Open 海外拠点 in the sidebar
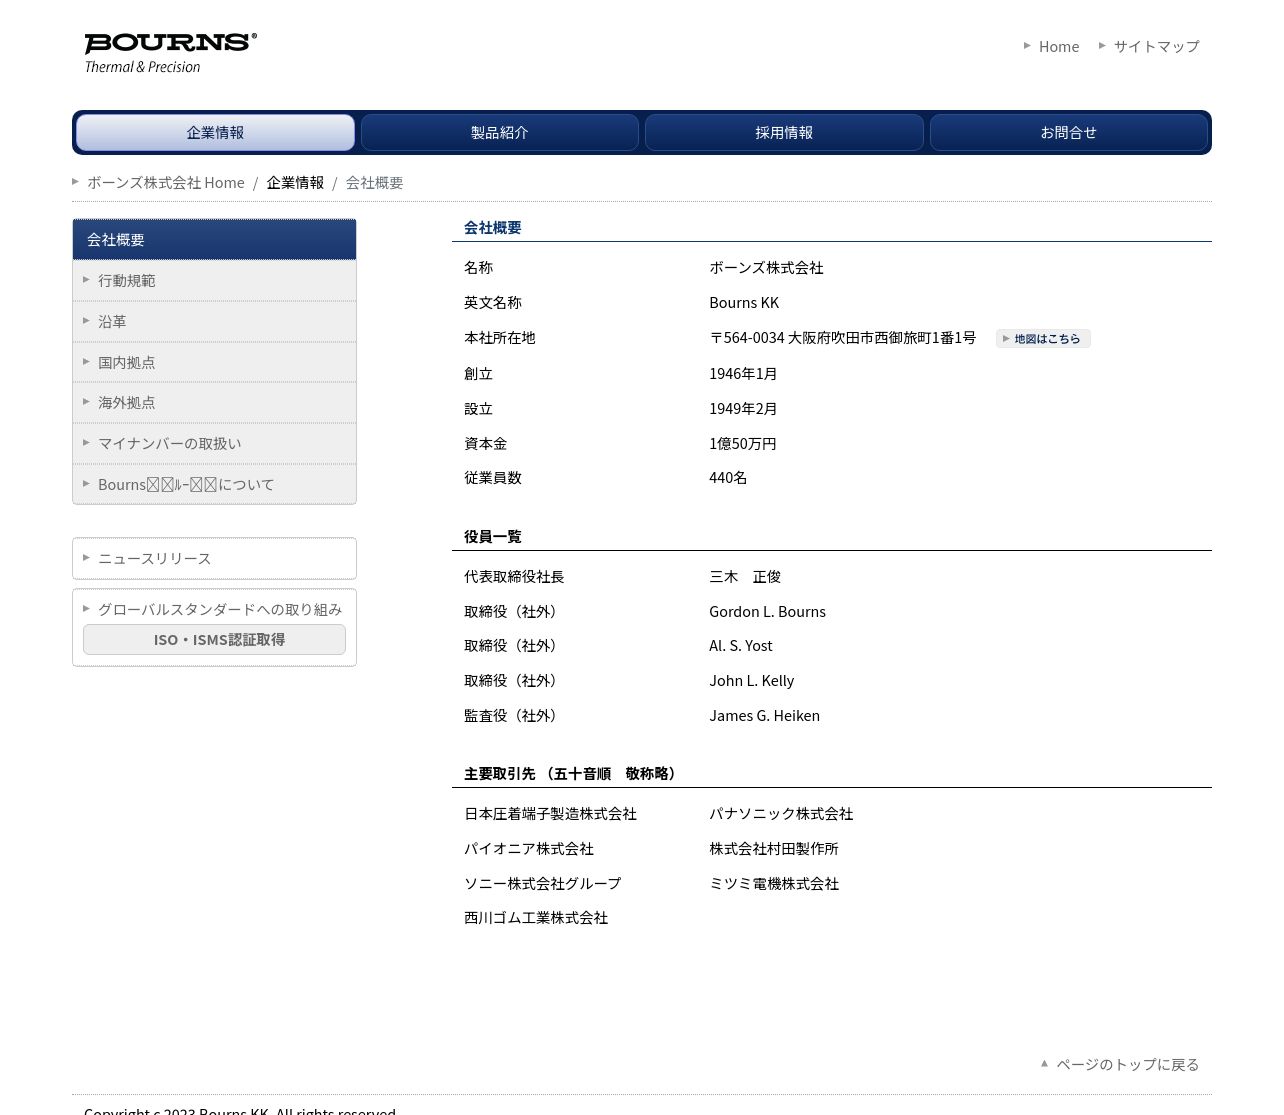This screenshot has height=1115, width=1284. pyautogui.click(x=214, y=403)
